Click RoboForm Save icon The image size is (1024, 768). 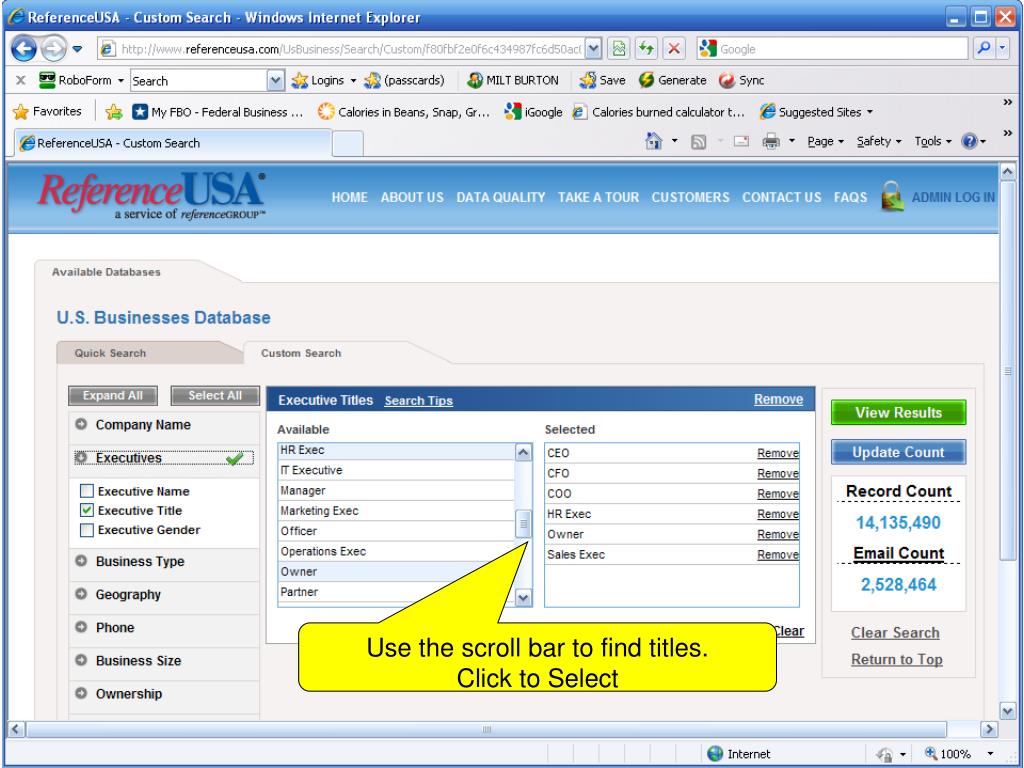(588, 80)
